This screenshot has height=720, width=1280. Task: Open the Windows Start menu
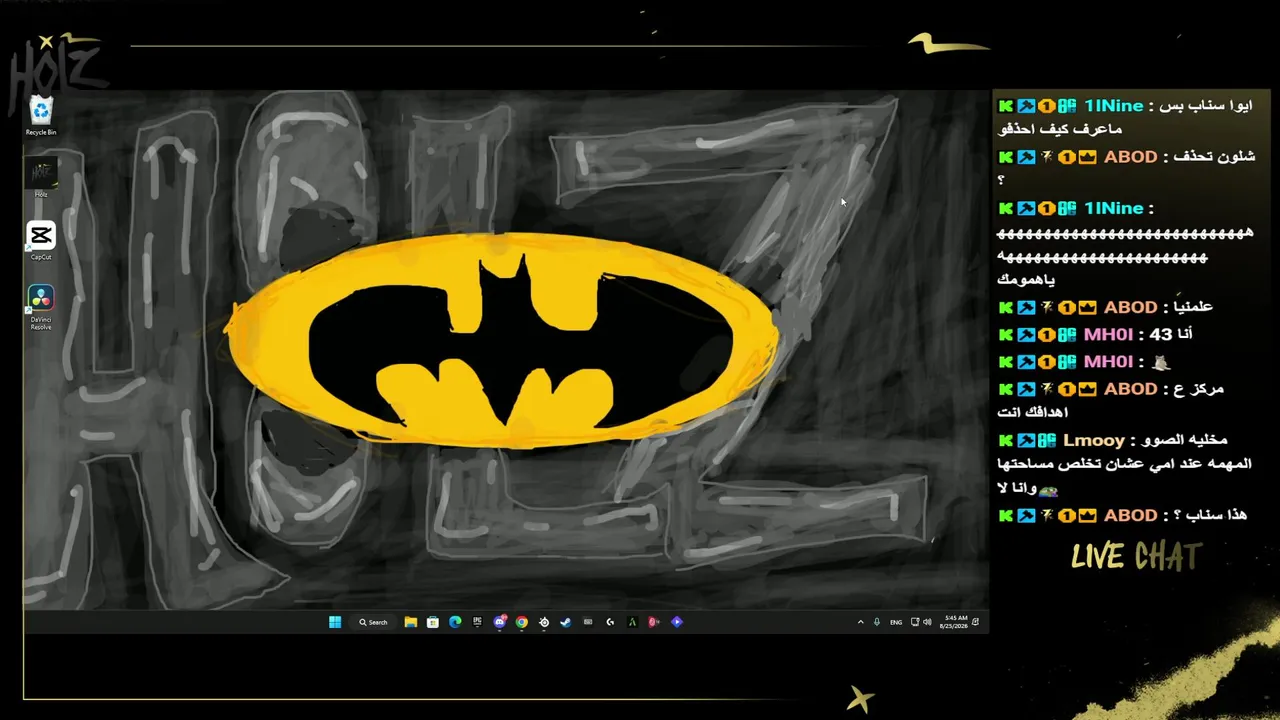[x=335, y=622]
